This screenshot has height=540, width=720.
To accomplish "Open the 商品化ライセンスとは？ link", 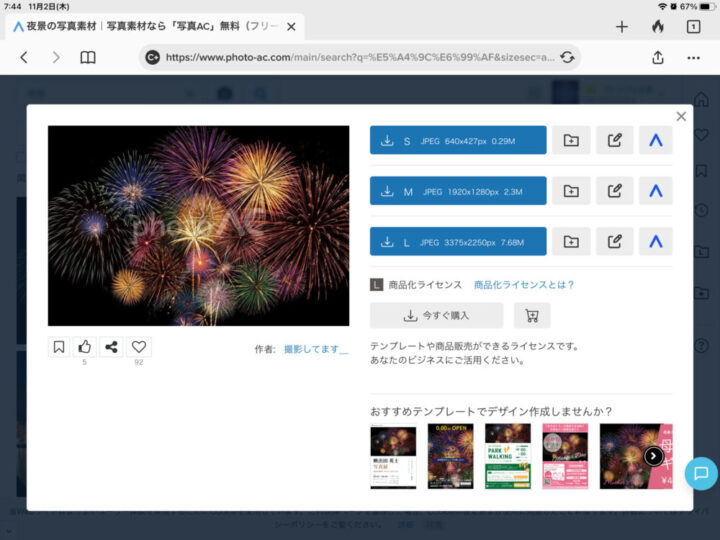I will pos(524,285).
